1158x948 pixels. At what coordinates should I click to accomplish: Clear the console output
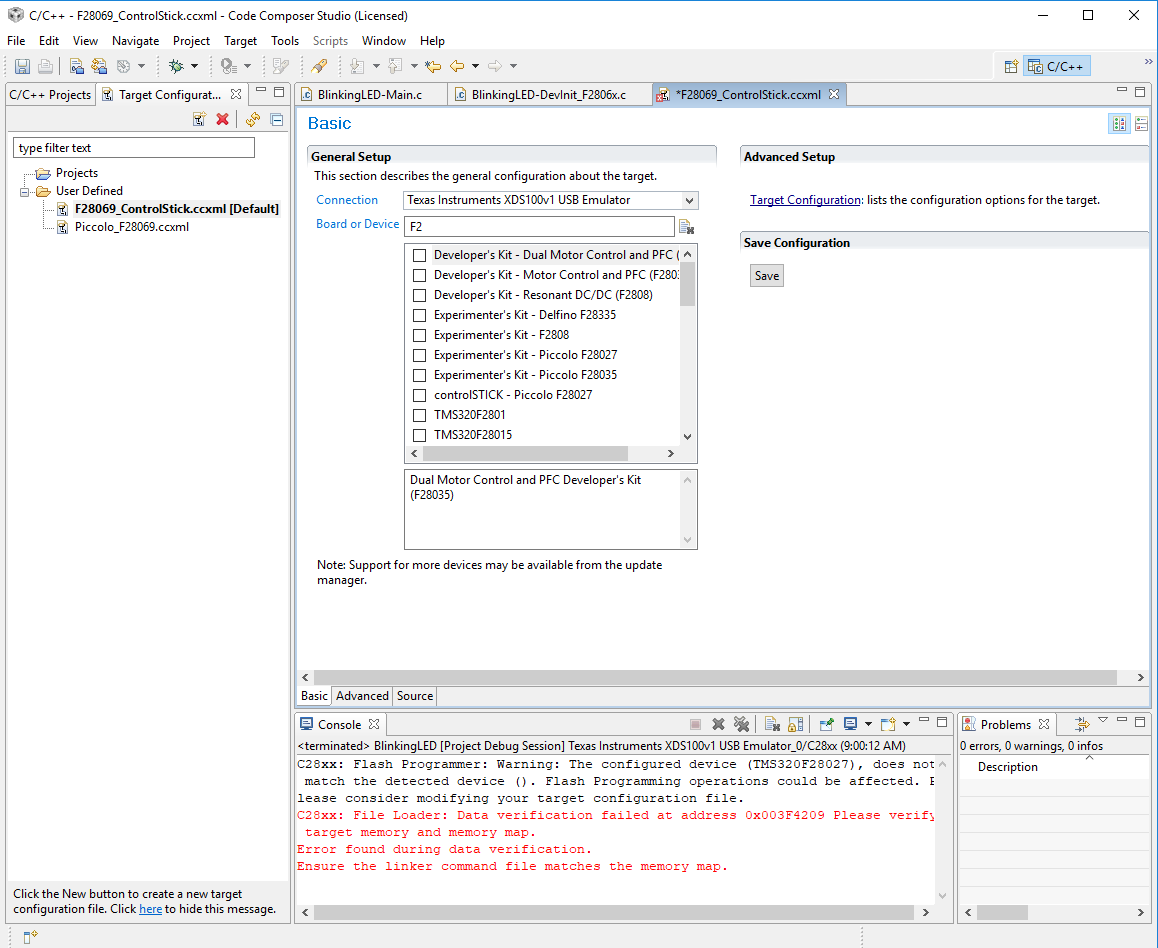coord(771,724)
